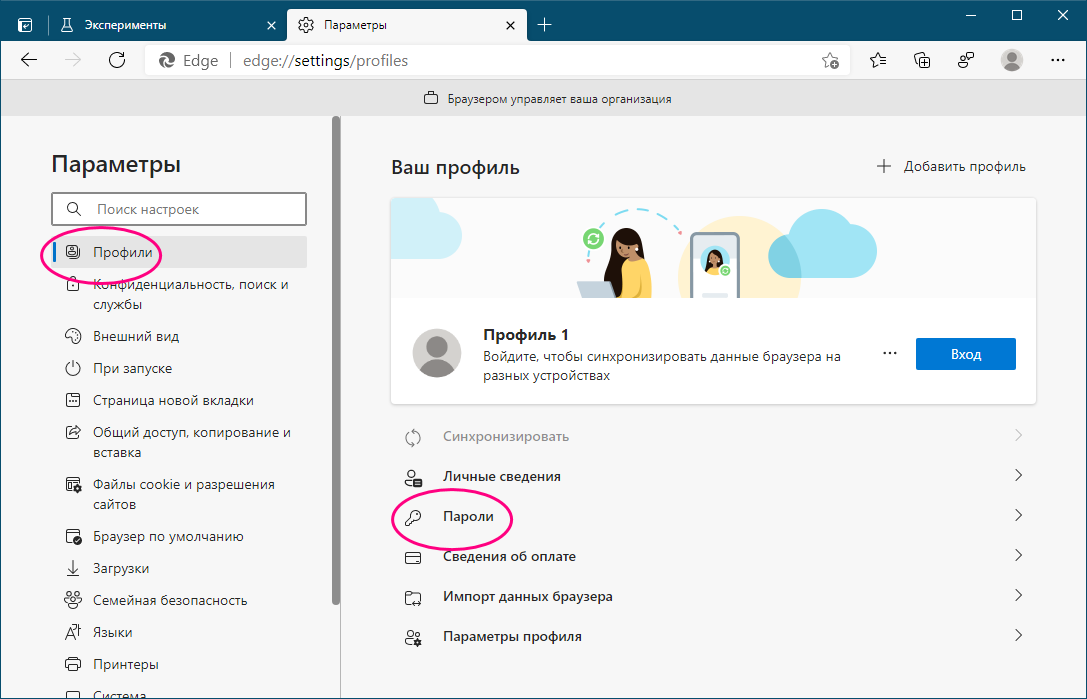Open the three-dot menu for Профиль 1

pos(890,354)
